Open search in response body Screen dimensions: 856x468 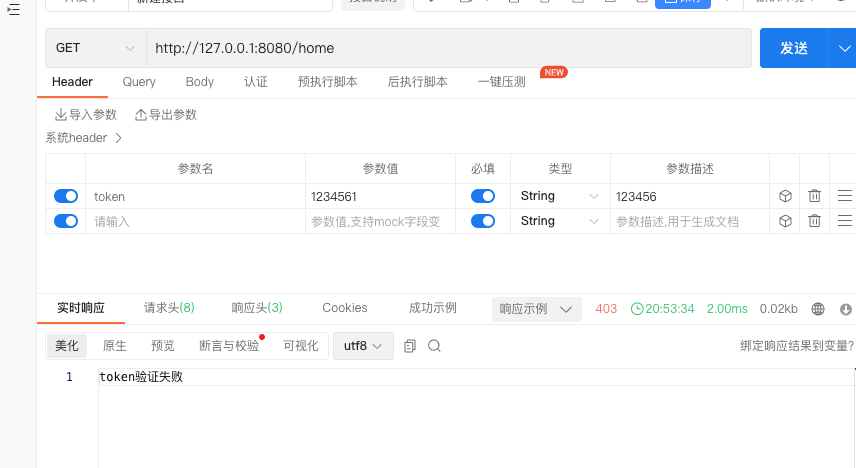[435, 346]
